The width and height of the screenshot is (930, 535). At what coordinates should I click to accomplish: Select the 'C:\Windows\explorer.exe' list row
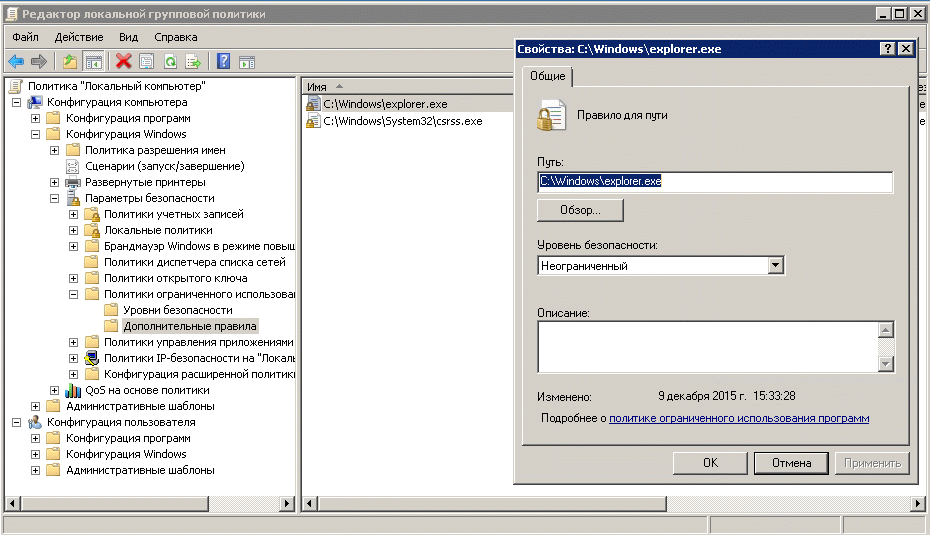385,104
